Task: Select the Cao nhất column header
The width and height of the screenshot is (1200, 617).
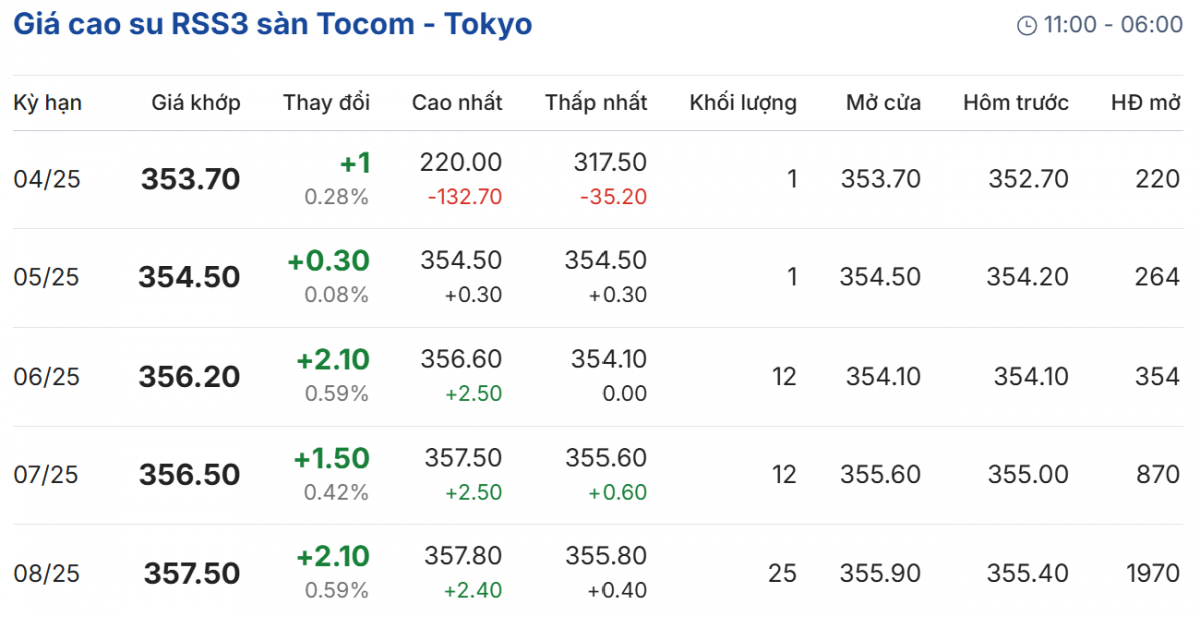Action: (457, 102)
